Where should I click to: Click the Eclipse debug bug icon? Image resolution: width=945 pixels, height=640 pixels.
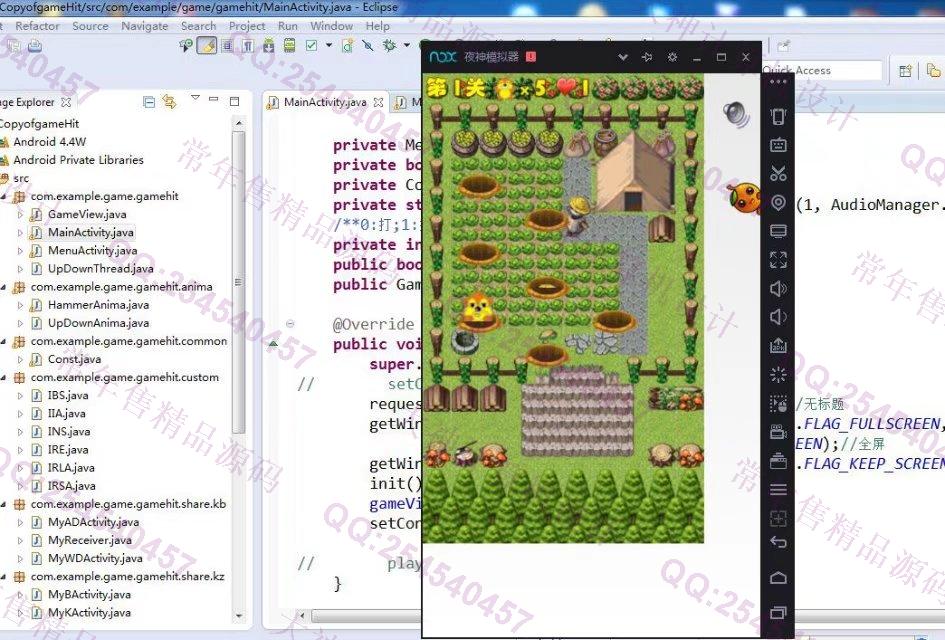389,46
